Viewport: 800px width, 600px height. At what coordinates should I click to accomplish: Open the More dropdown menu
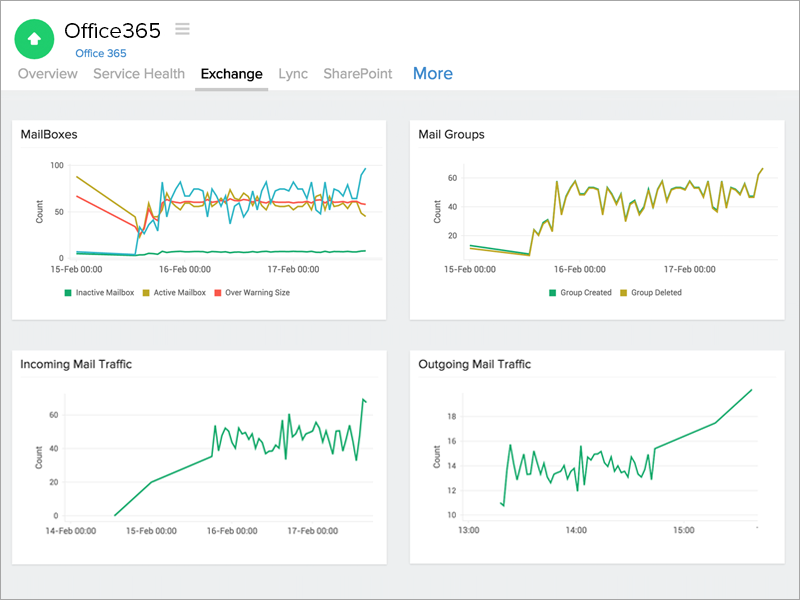(x=432, y=73)
